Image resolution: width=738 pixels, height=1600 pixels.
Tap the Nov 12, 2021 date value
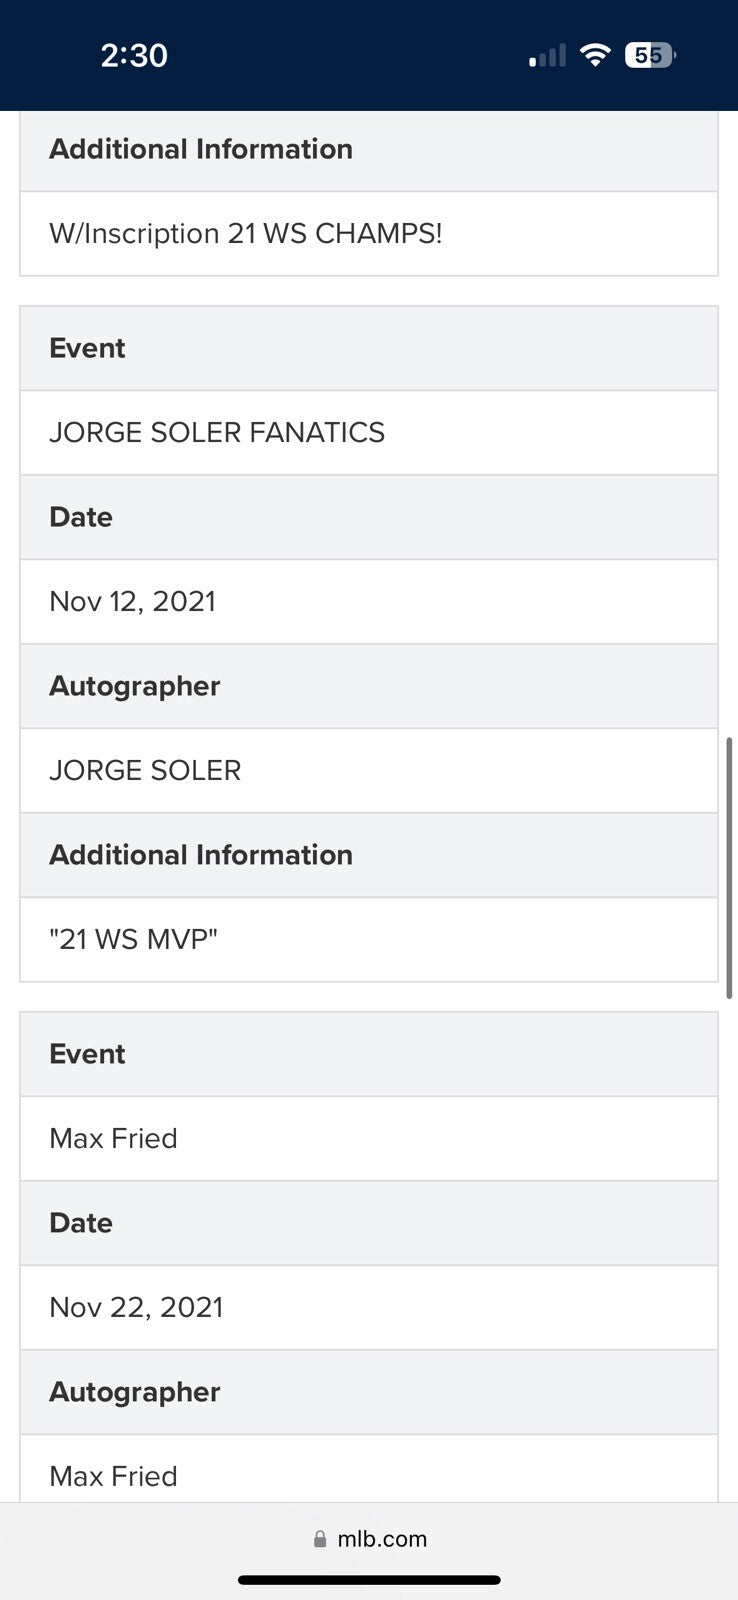point(133,601)
